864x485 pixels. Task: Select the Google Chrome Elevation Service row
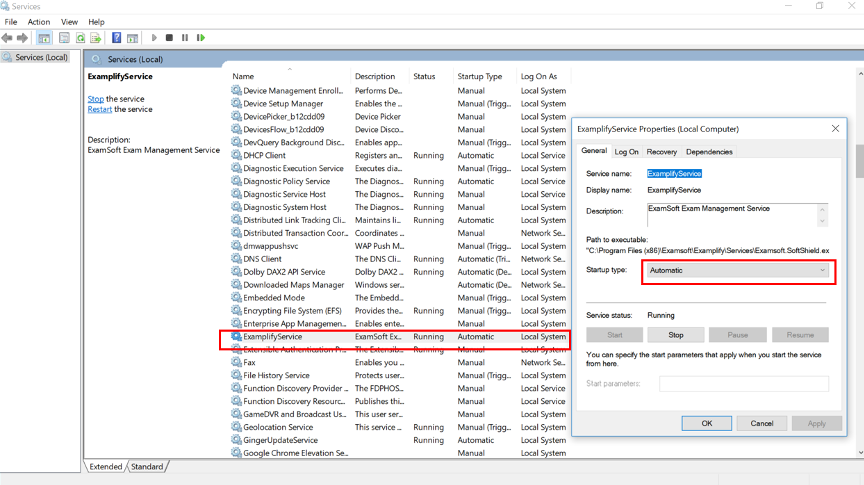tap(399, 453)
